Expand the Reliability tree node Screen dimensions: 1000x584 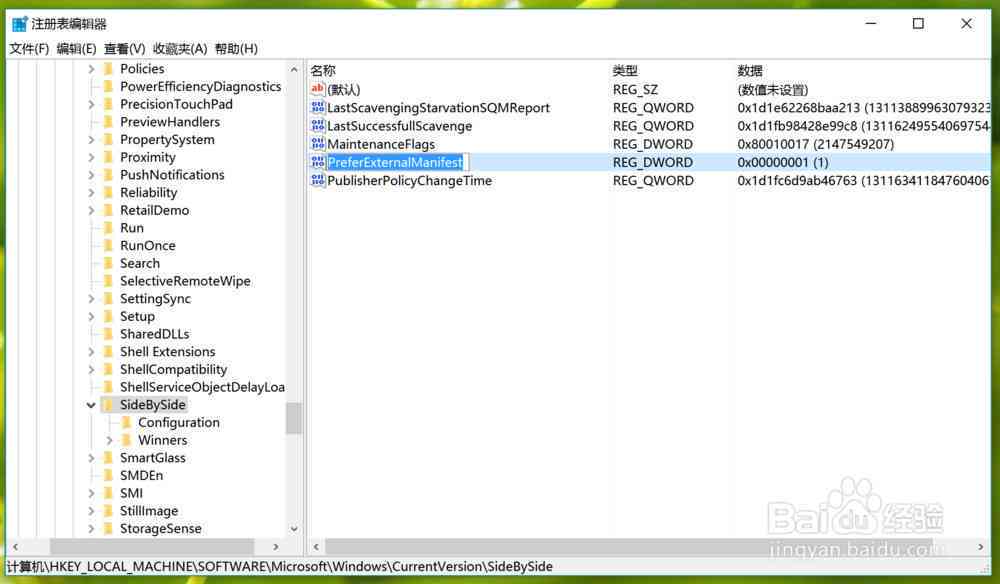91,193
